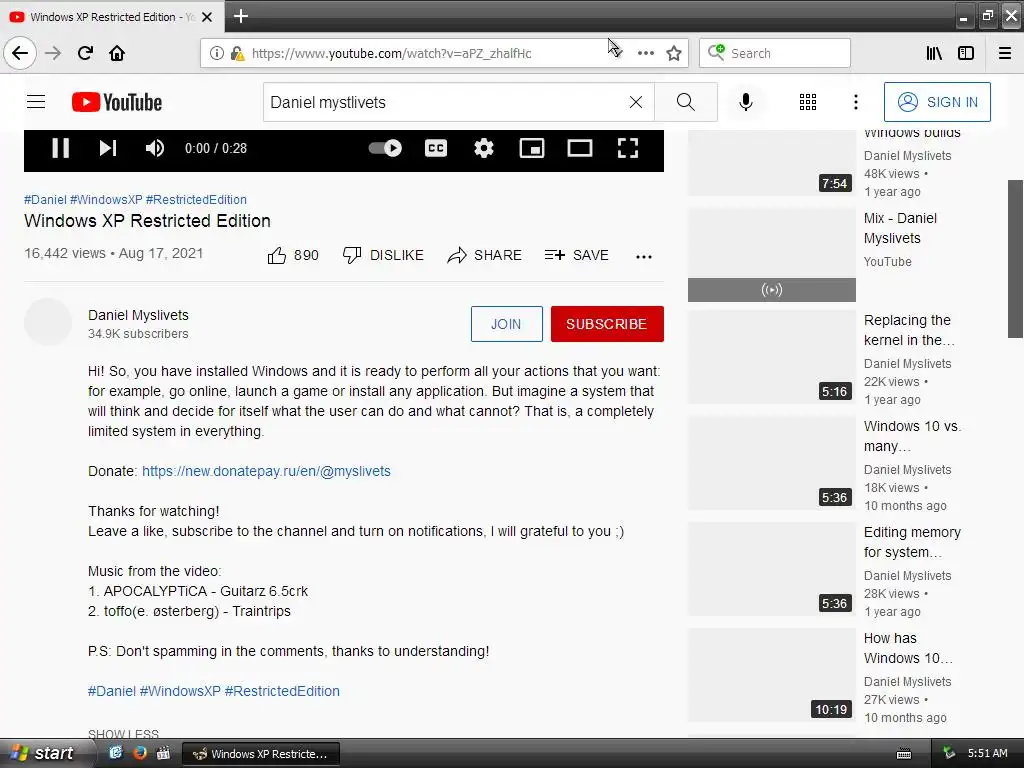Open more actions ellipsis under video

point(644,257)
